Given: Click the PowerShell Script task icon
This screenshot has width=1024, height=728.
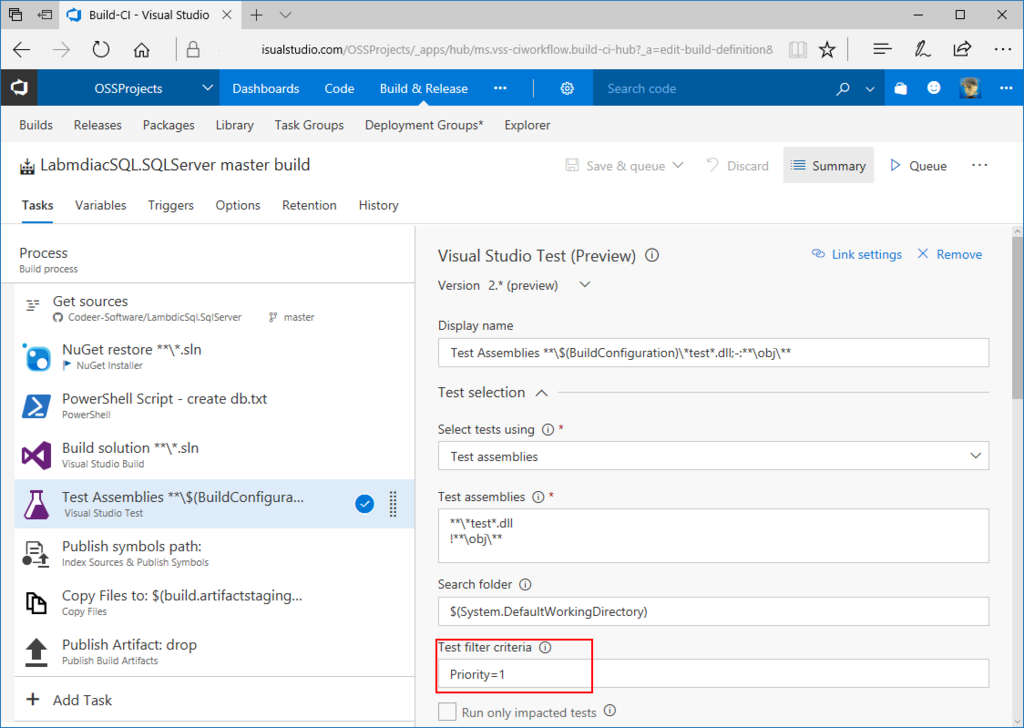Looking at the screenshot, I should [x=36, y=406].
